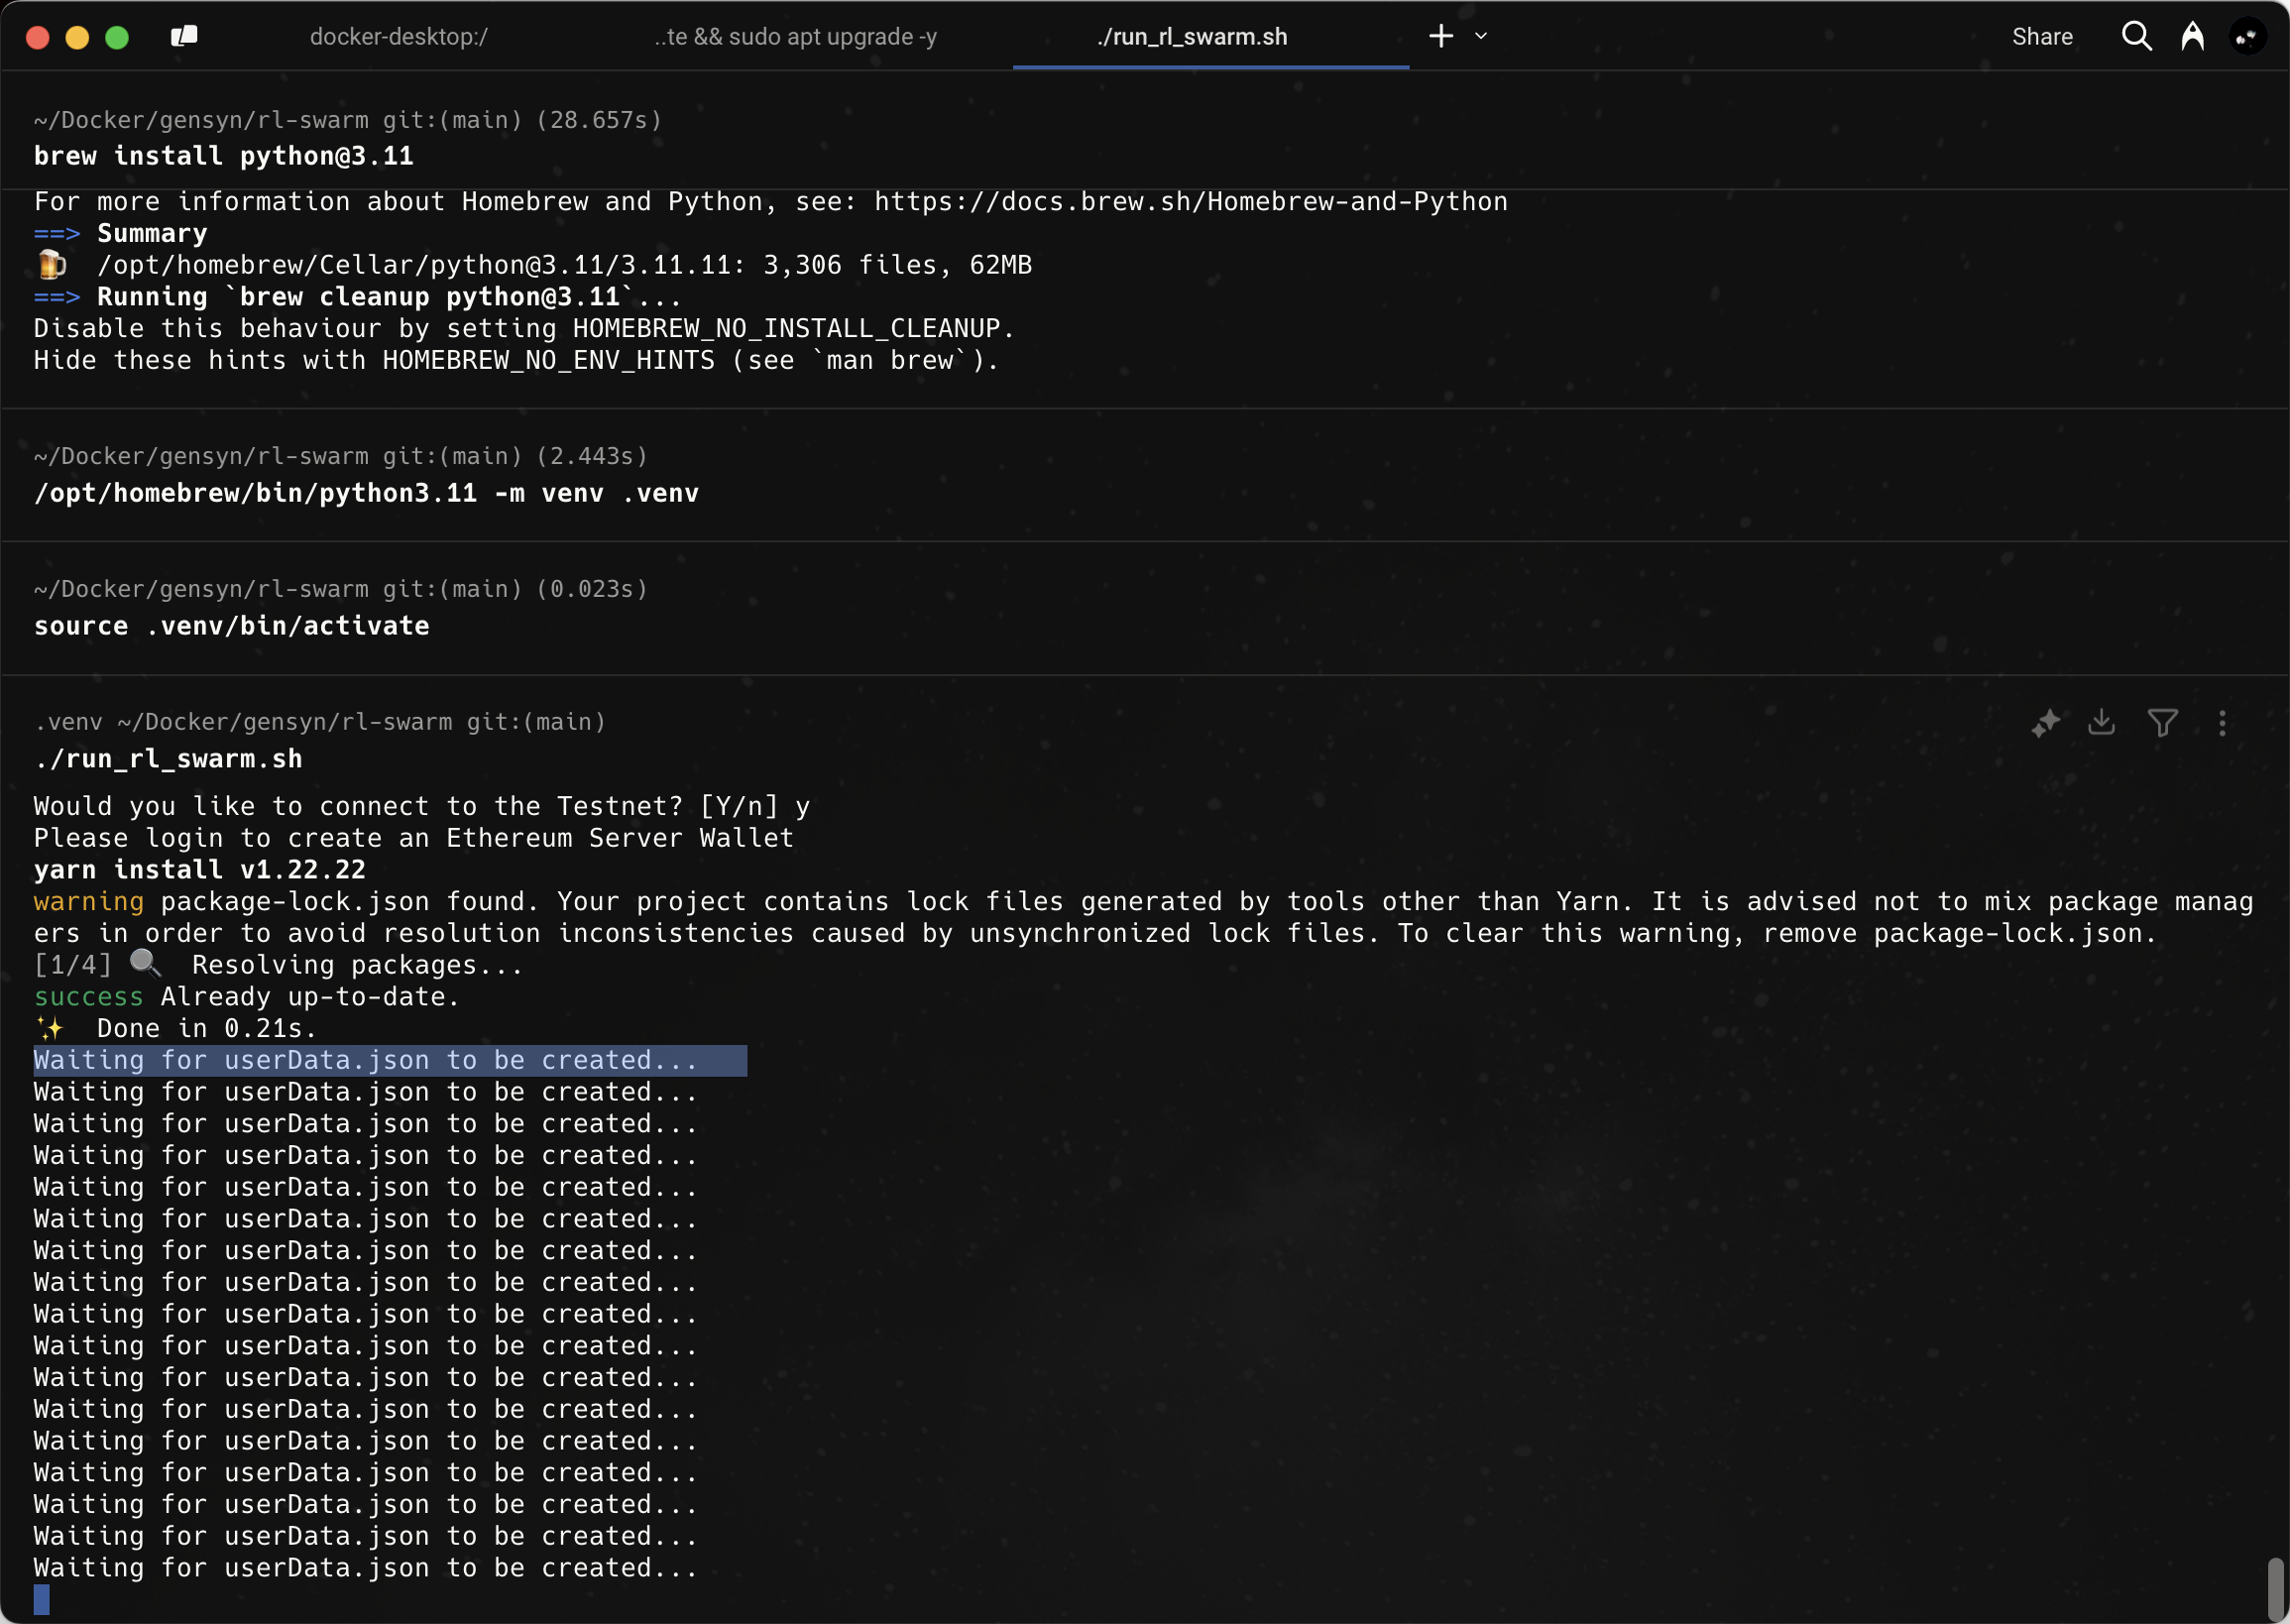Click the vertical scrollbar thumb
The height and width of the screenshot is (1624, 2290).
(2275, 1588)
